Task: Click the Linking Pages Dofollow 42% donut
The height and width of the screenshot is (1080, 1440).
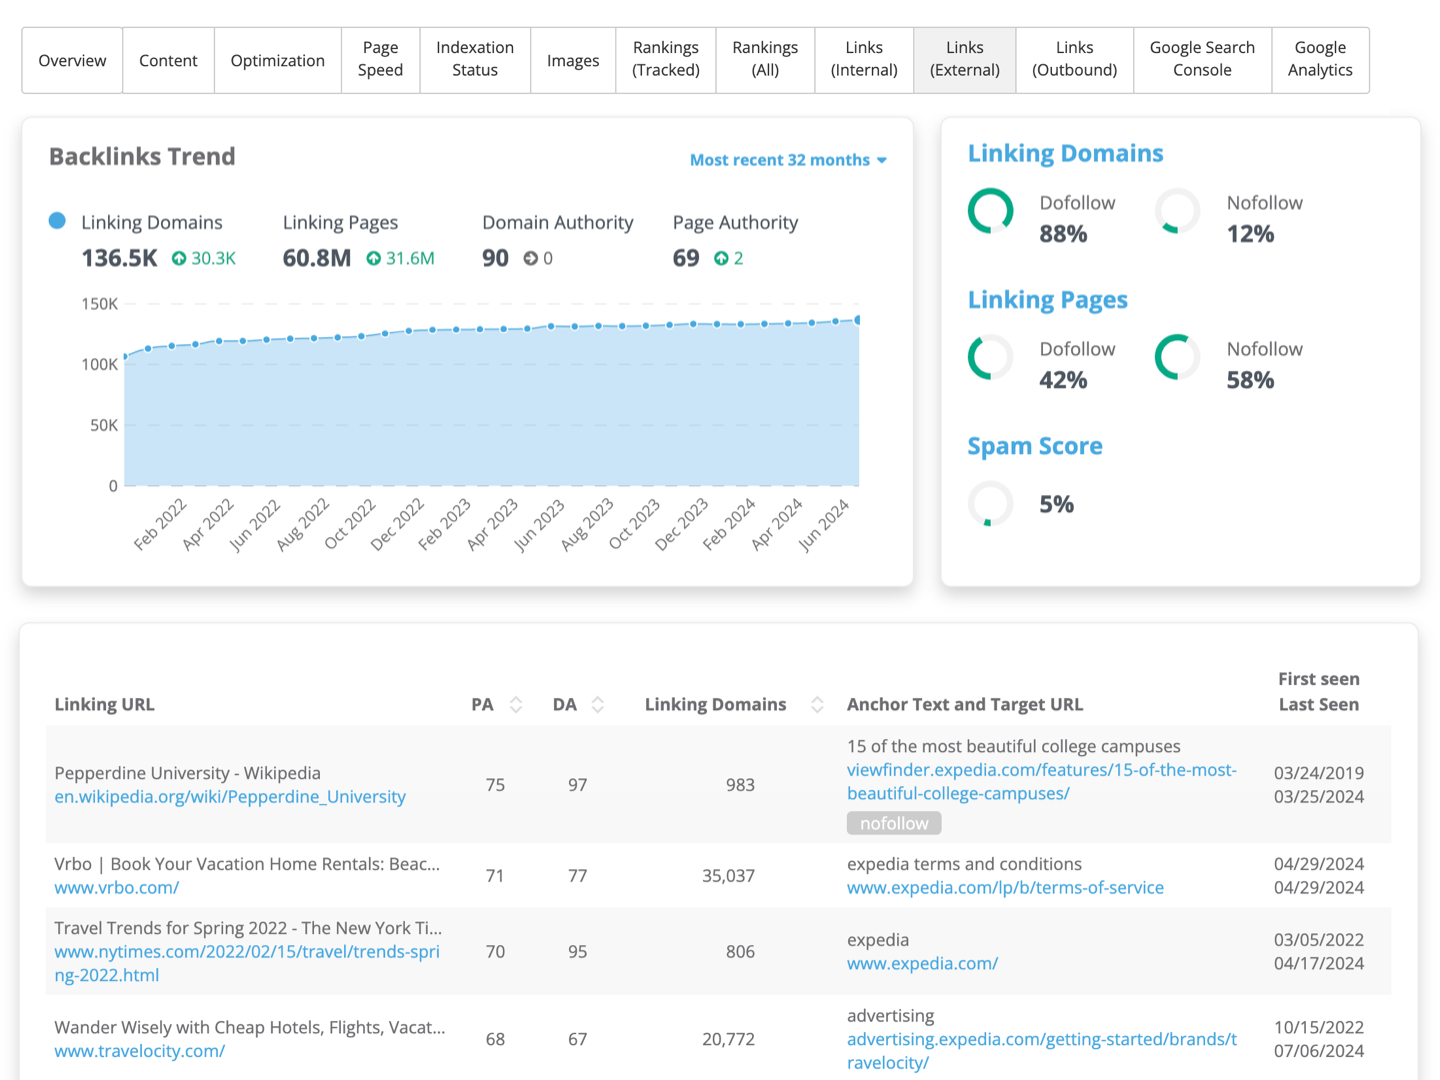Action: pyautogui.click(x=991, y=358)
